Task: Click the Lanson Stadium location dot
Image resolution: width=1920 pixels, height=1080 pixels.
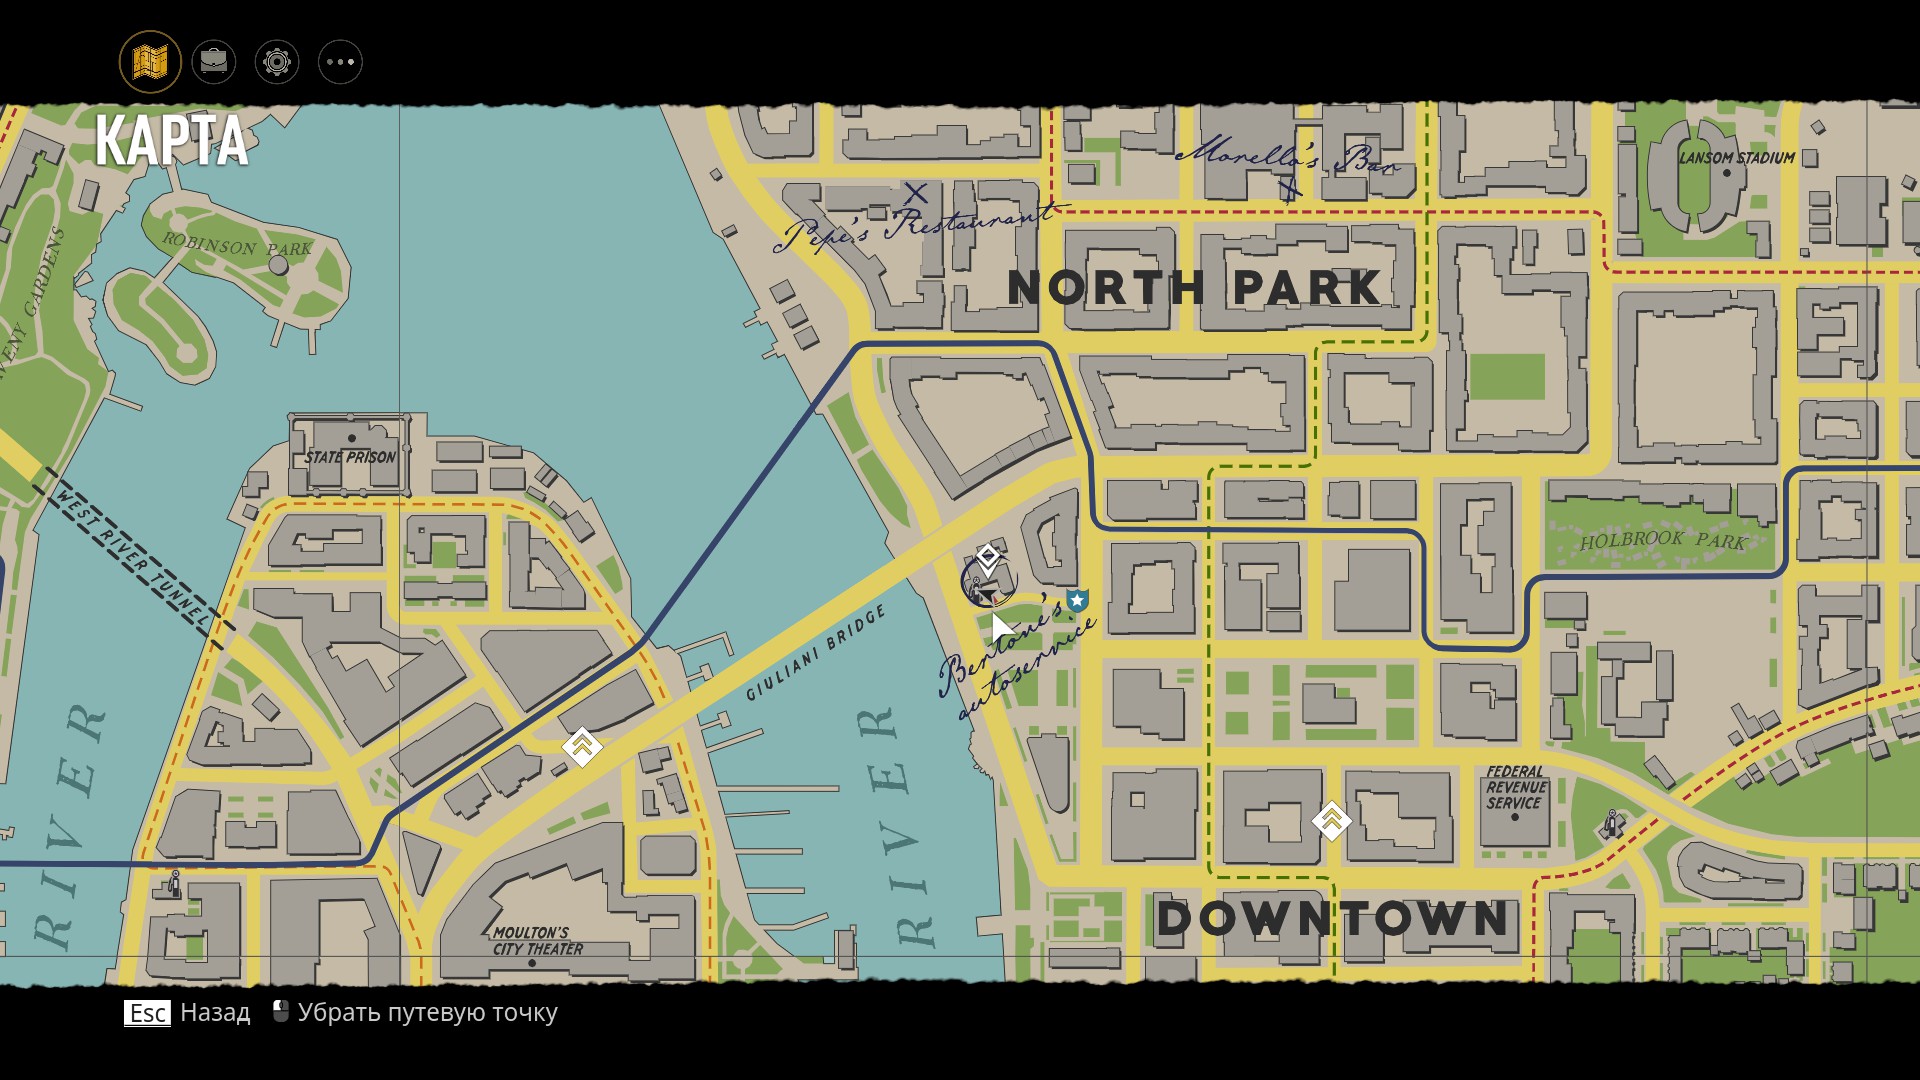Action: click(x=1726, y=173)
